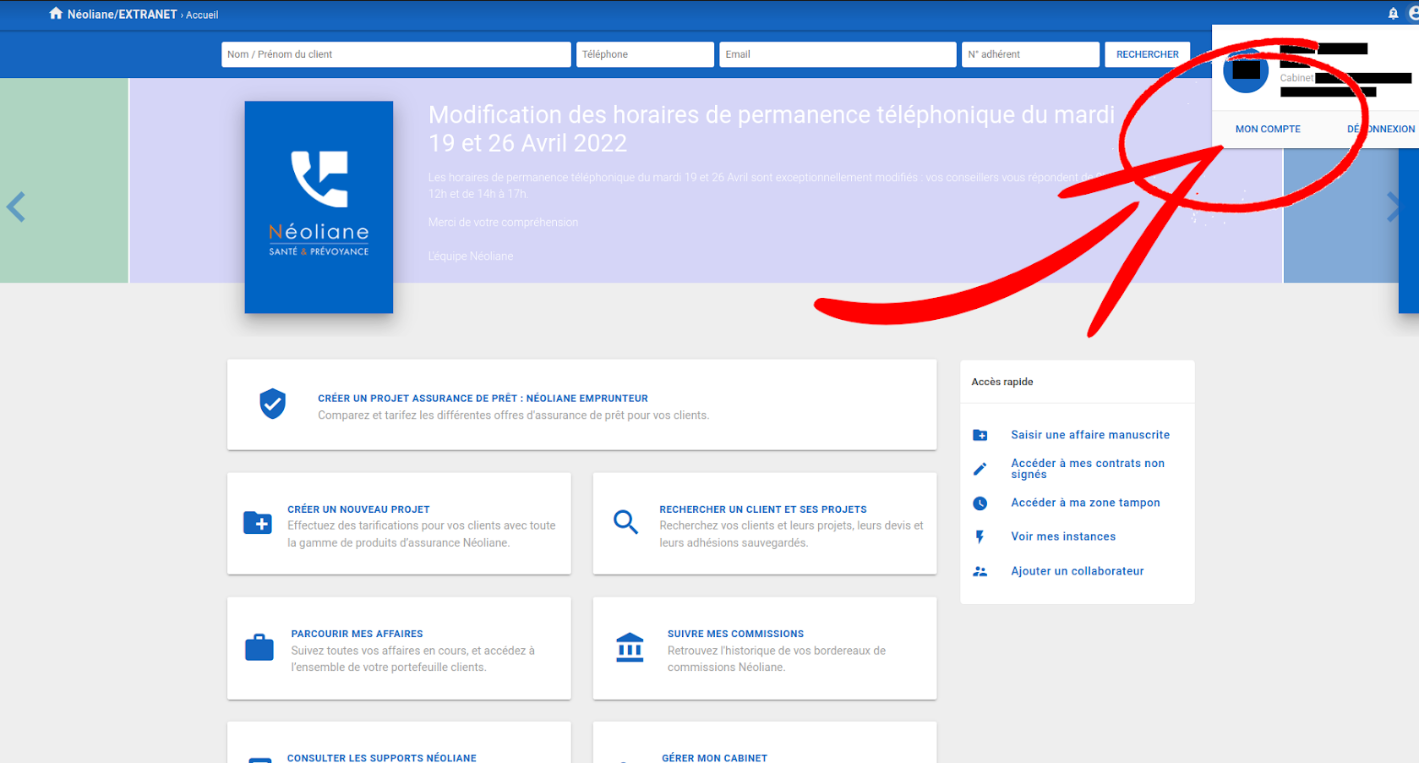Click the folder-plus icon for new project
This screenshot has height=763, width=1419.
point(257,523)
